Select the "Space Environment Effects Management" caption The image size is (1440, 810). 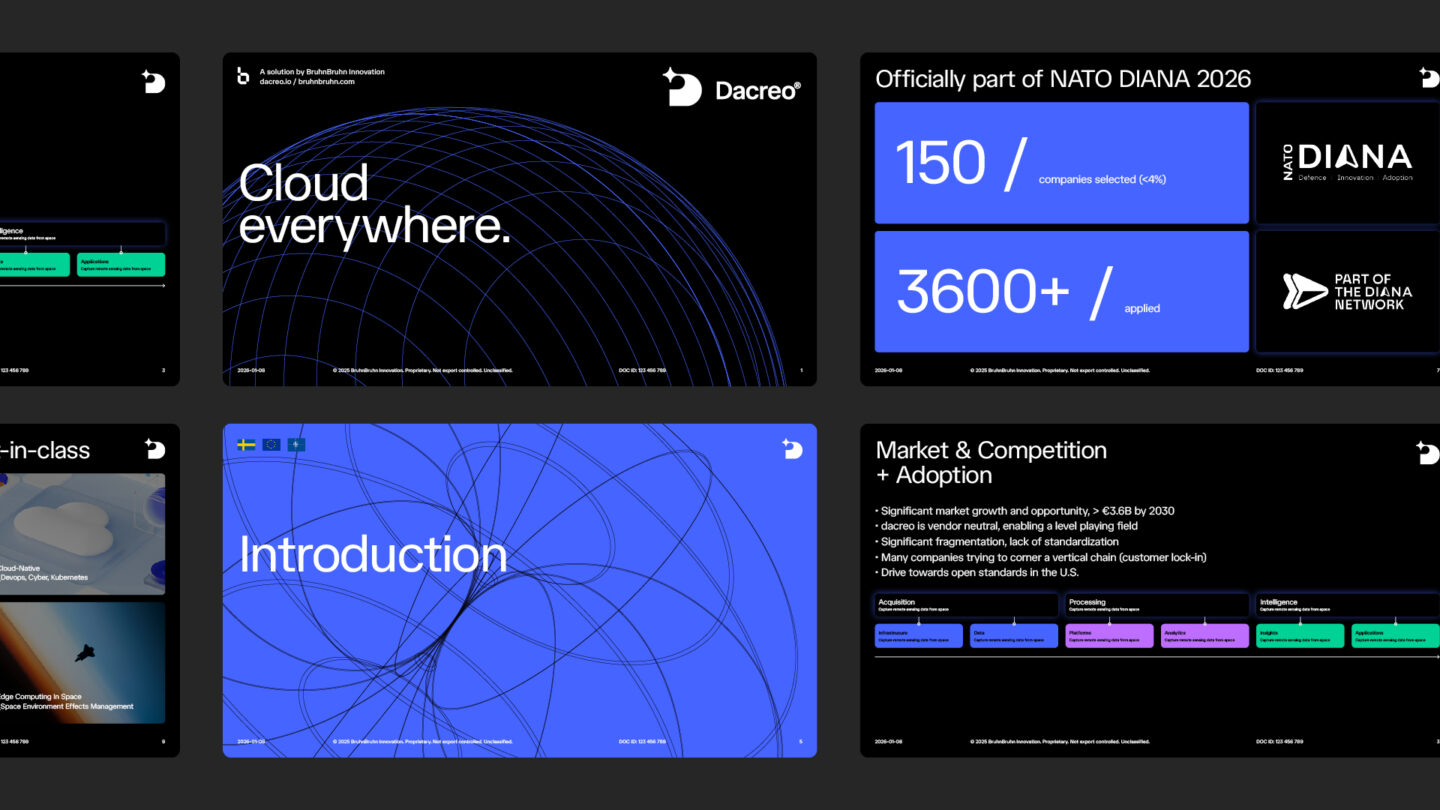(x=67, y=706)
